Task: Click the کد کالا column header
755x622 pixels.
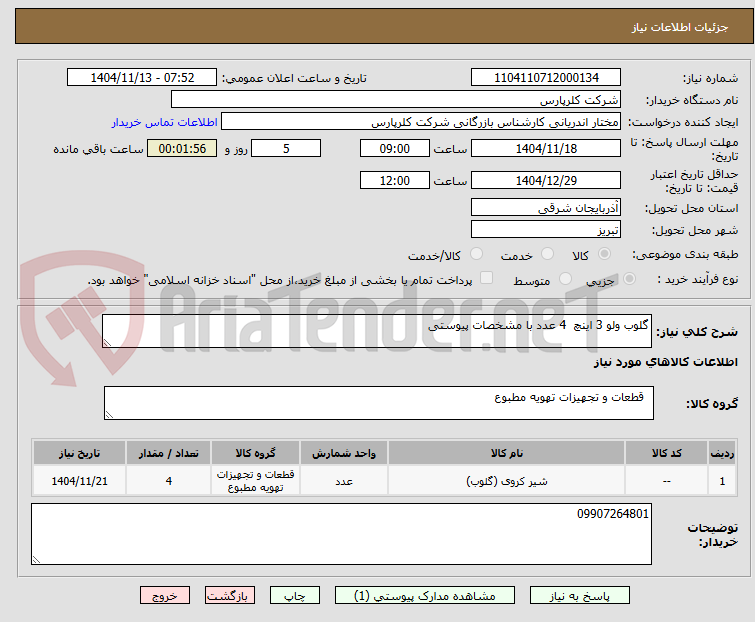Action: point(666,453)
